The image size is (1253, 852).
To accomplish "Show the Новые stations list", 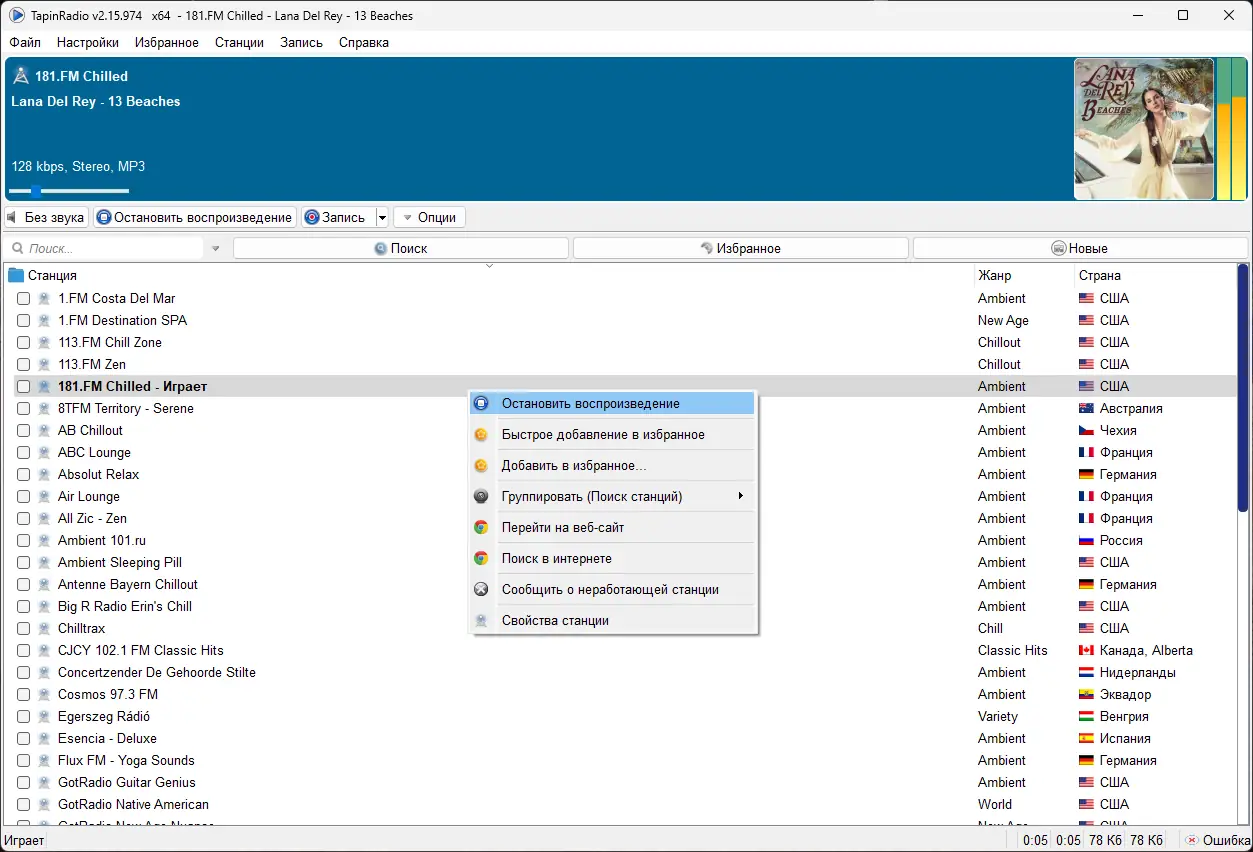I will coord(1080,248).
